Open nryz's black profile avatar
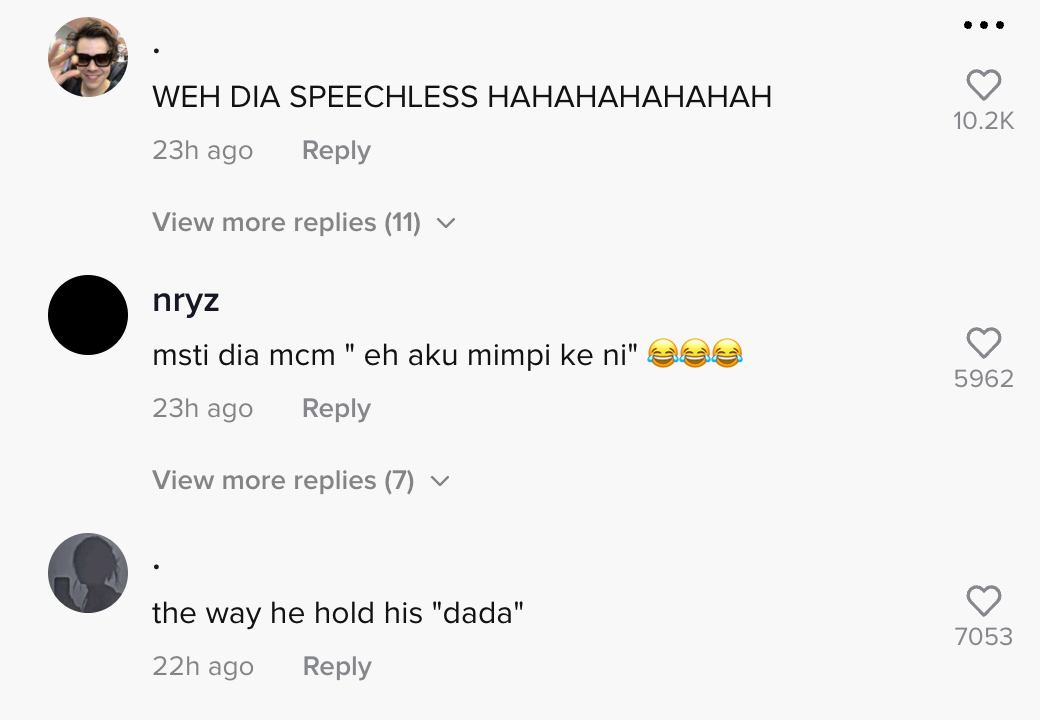This screenshot has height=720, width=1040. click(88, 315)
